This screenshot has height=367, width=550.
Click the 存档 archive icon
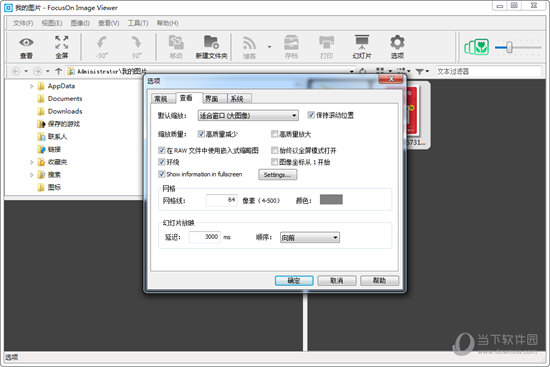[291, 42]
